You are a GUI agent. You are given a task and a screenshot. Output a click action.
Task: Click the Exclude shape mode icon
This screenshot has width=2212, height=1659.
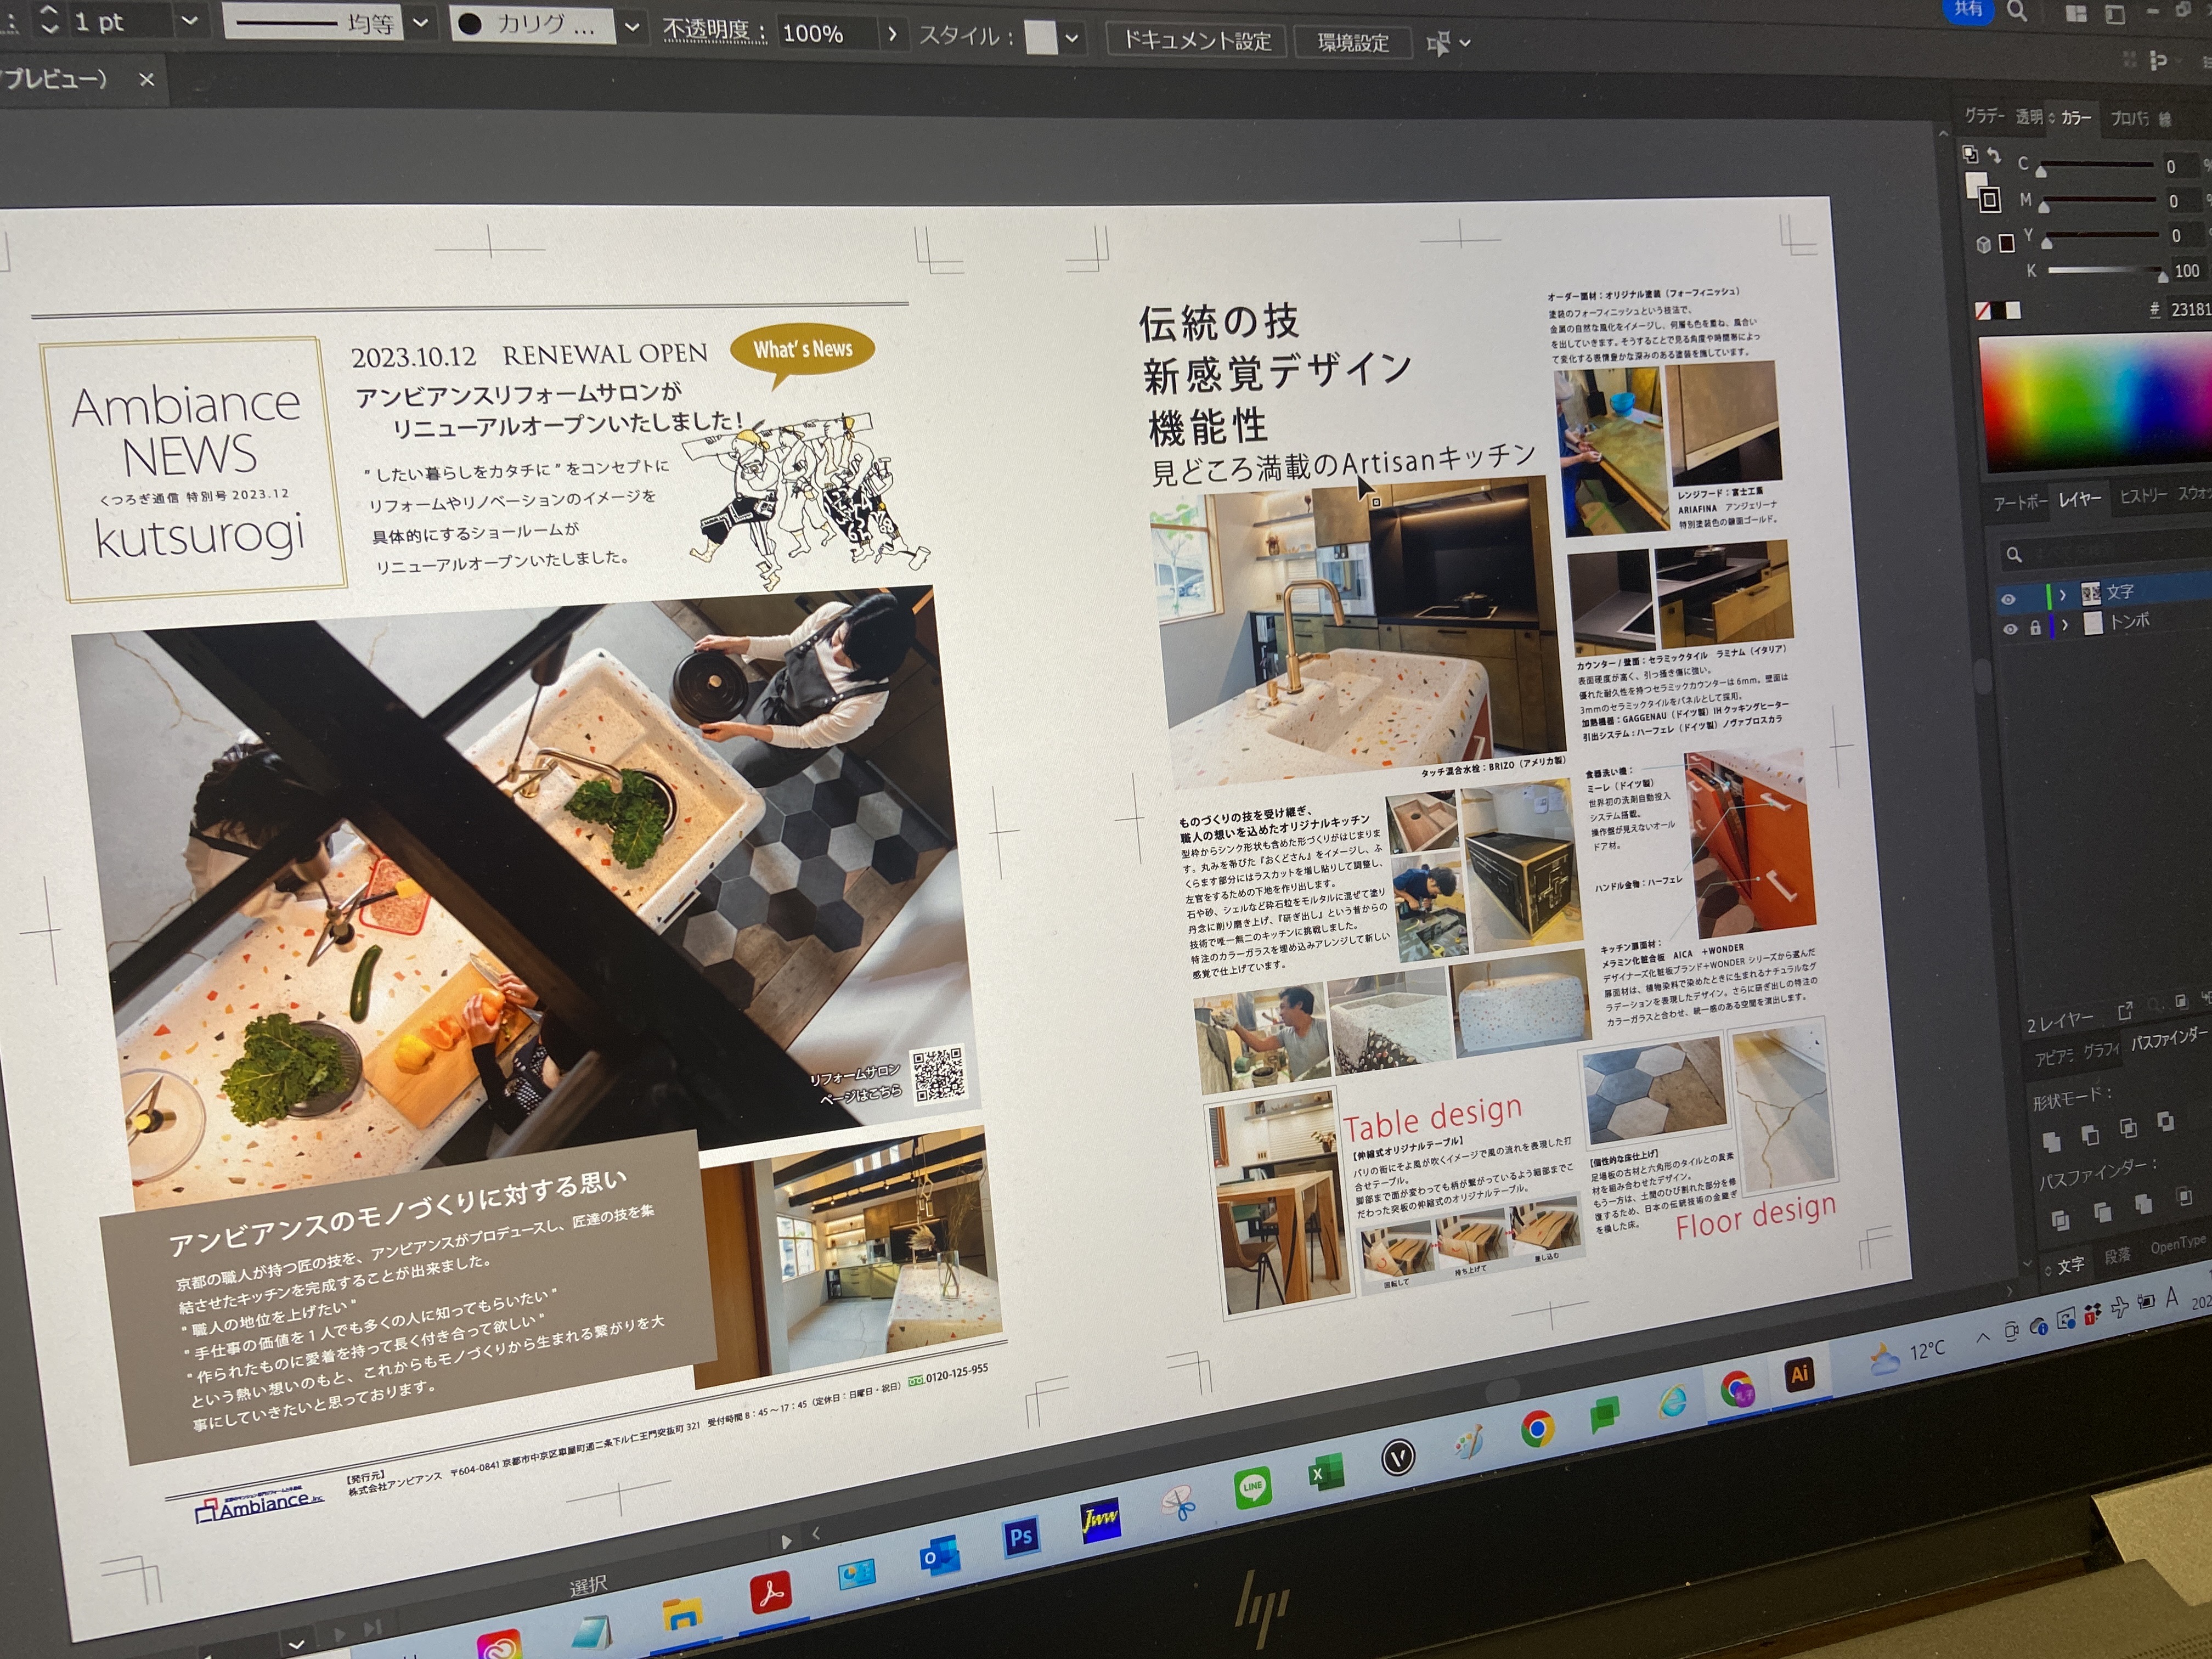[x=2165, y=1120]
